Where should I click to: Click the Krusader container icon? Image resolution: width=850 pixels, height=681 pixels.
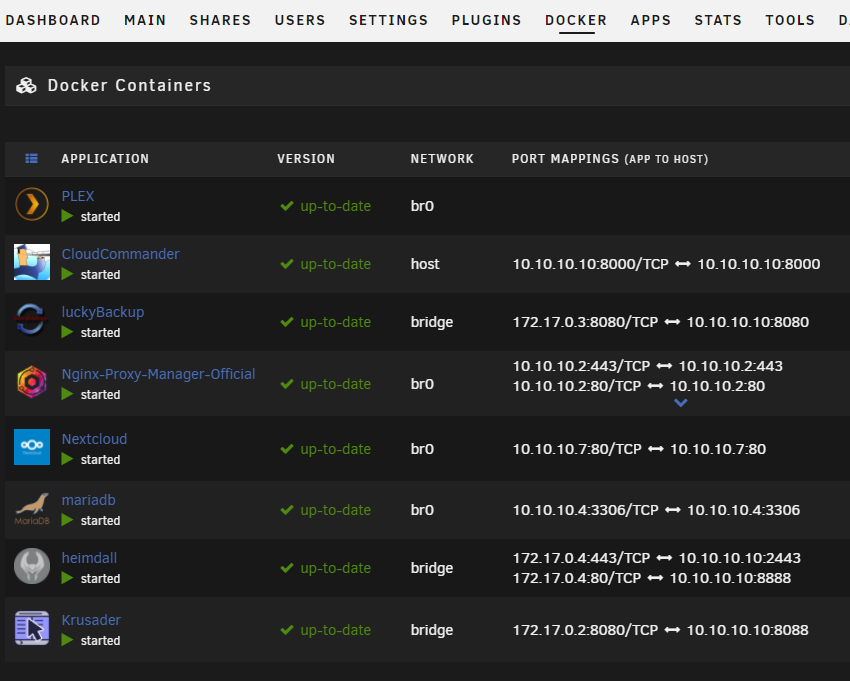tap(31, 628)
